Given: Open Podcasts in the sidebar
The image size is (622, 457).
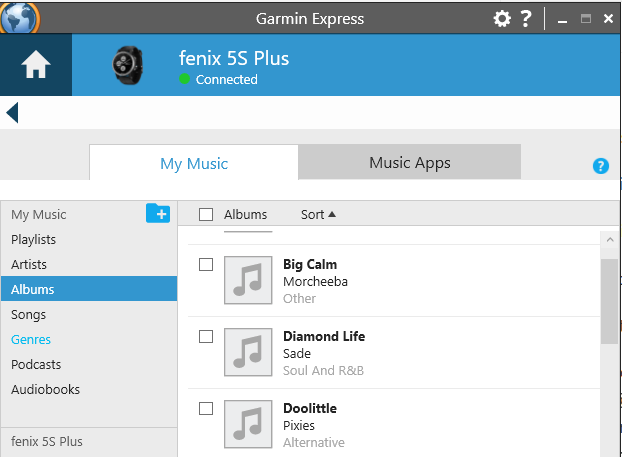Looking at the screenshot, I should (x=36, y=365).
